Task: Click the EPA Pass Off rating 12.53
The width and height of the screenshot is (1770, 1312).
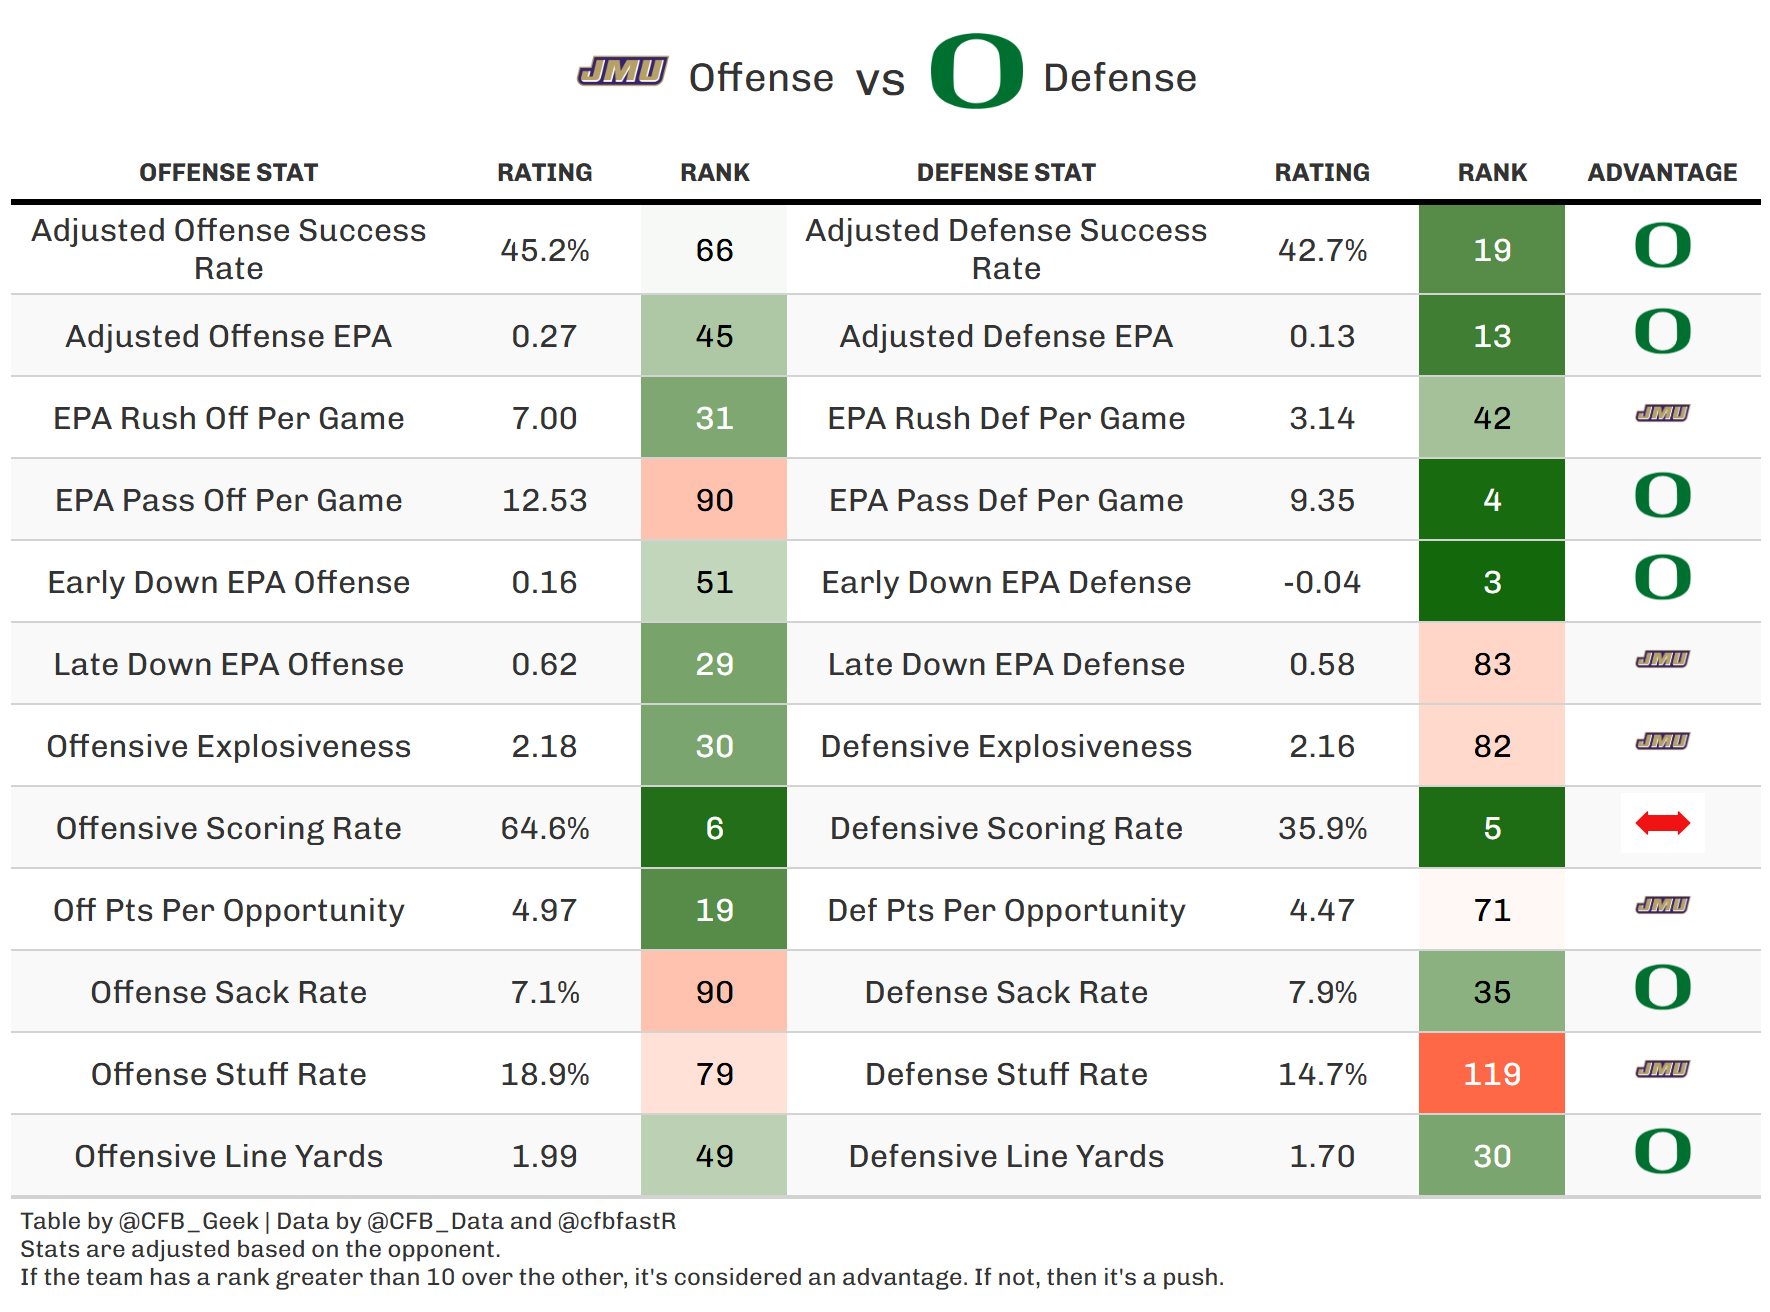Action: point(544,500)
